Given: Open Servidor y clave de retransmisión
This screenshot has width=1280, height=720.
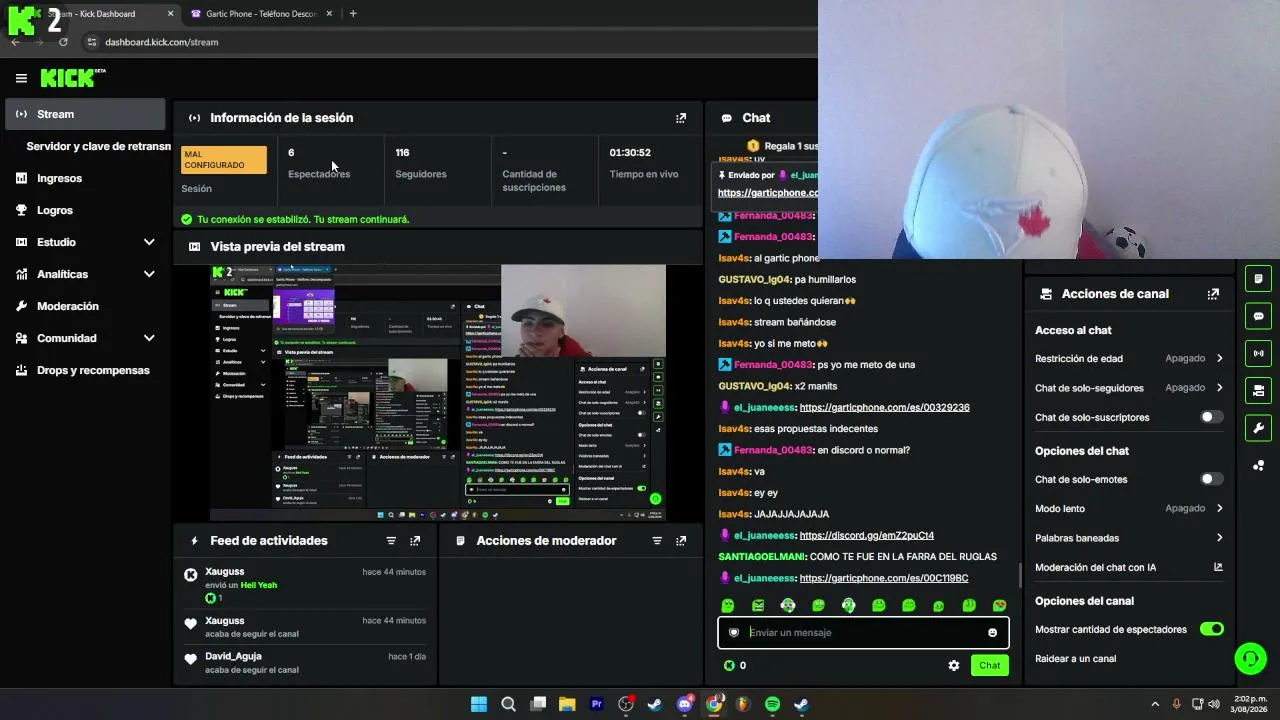Looking at the screenshot, I should pos(98,146).
